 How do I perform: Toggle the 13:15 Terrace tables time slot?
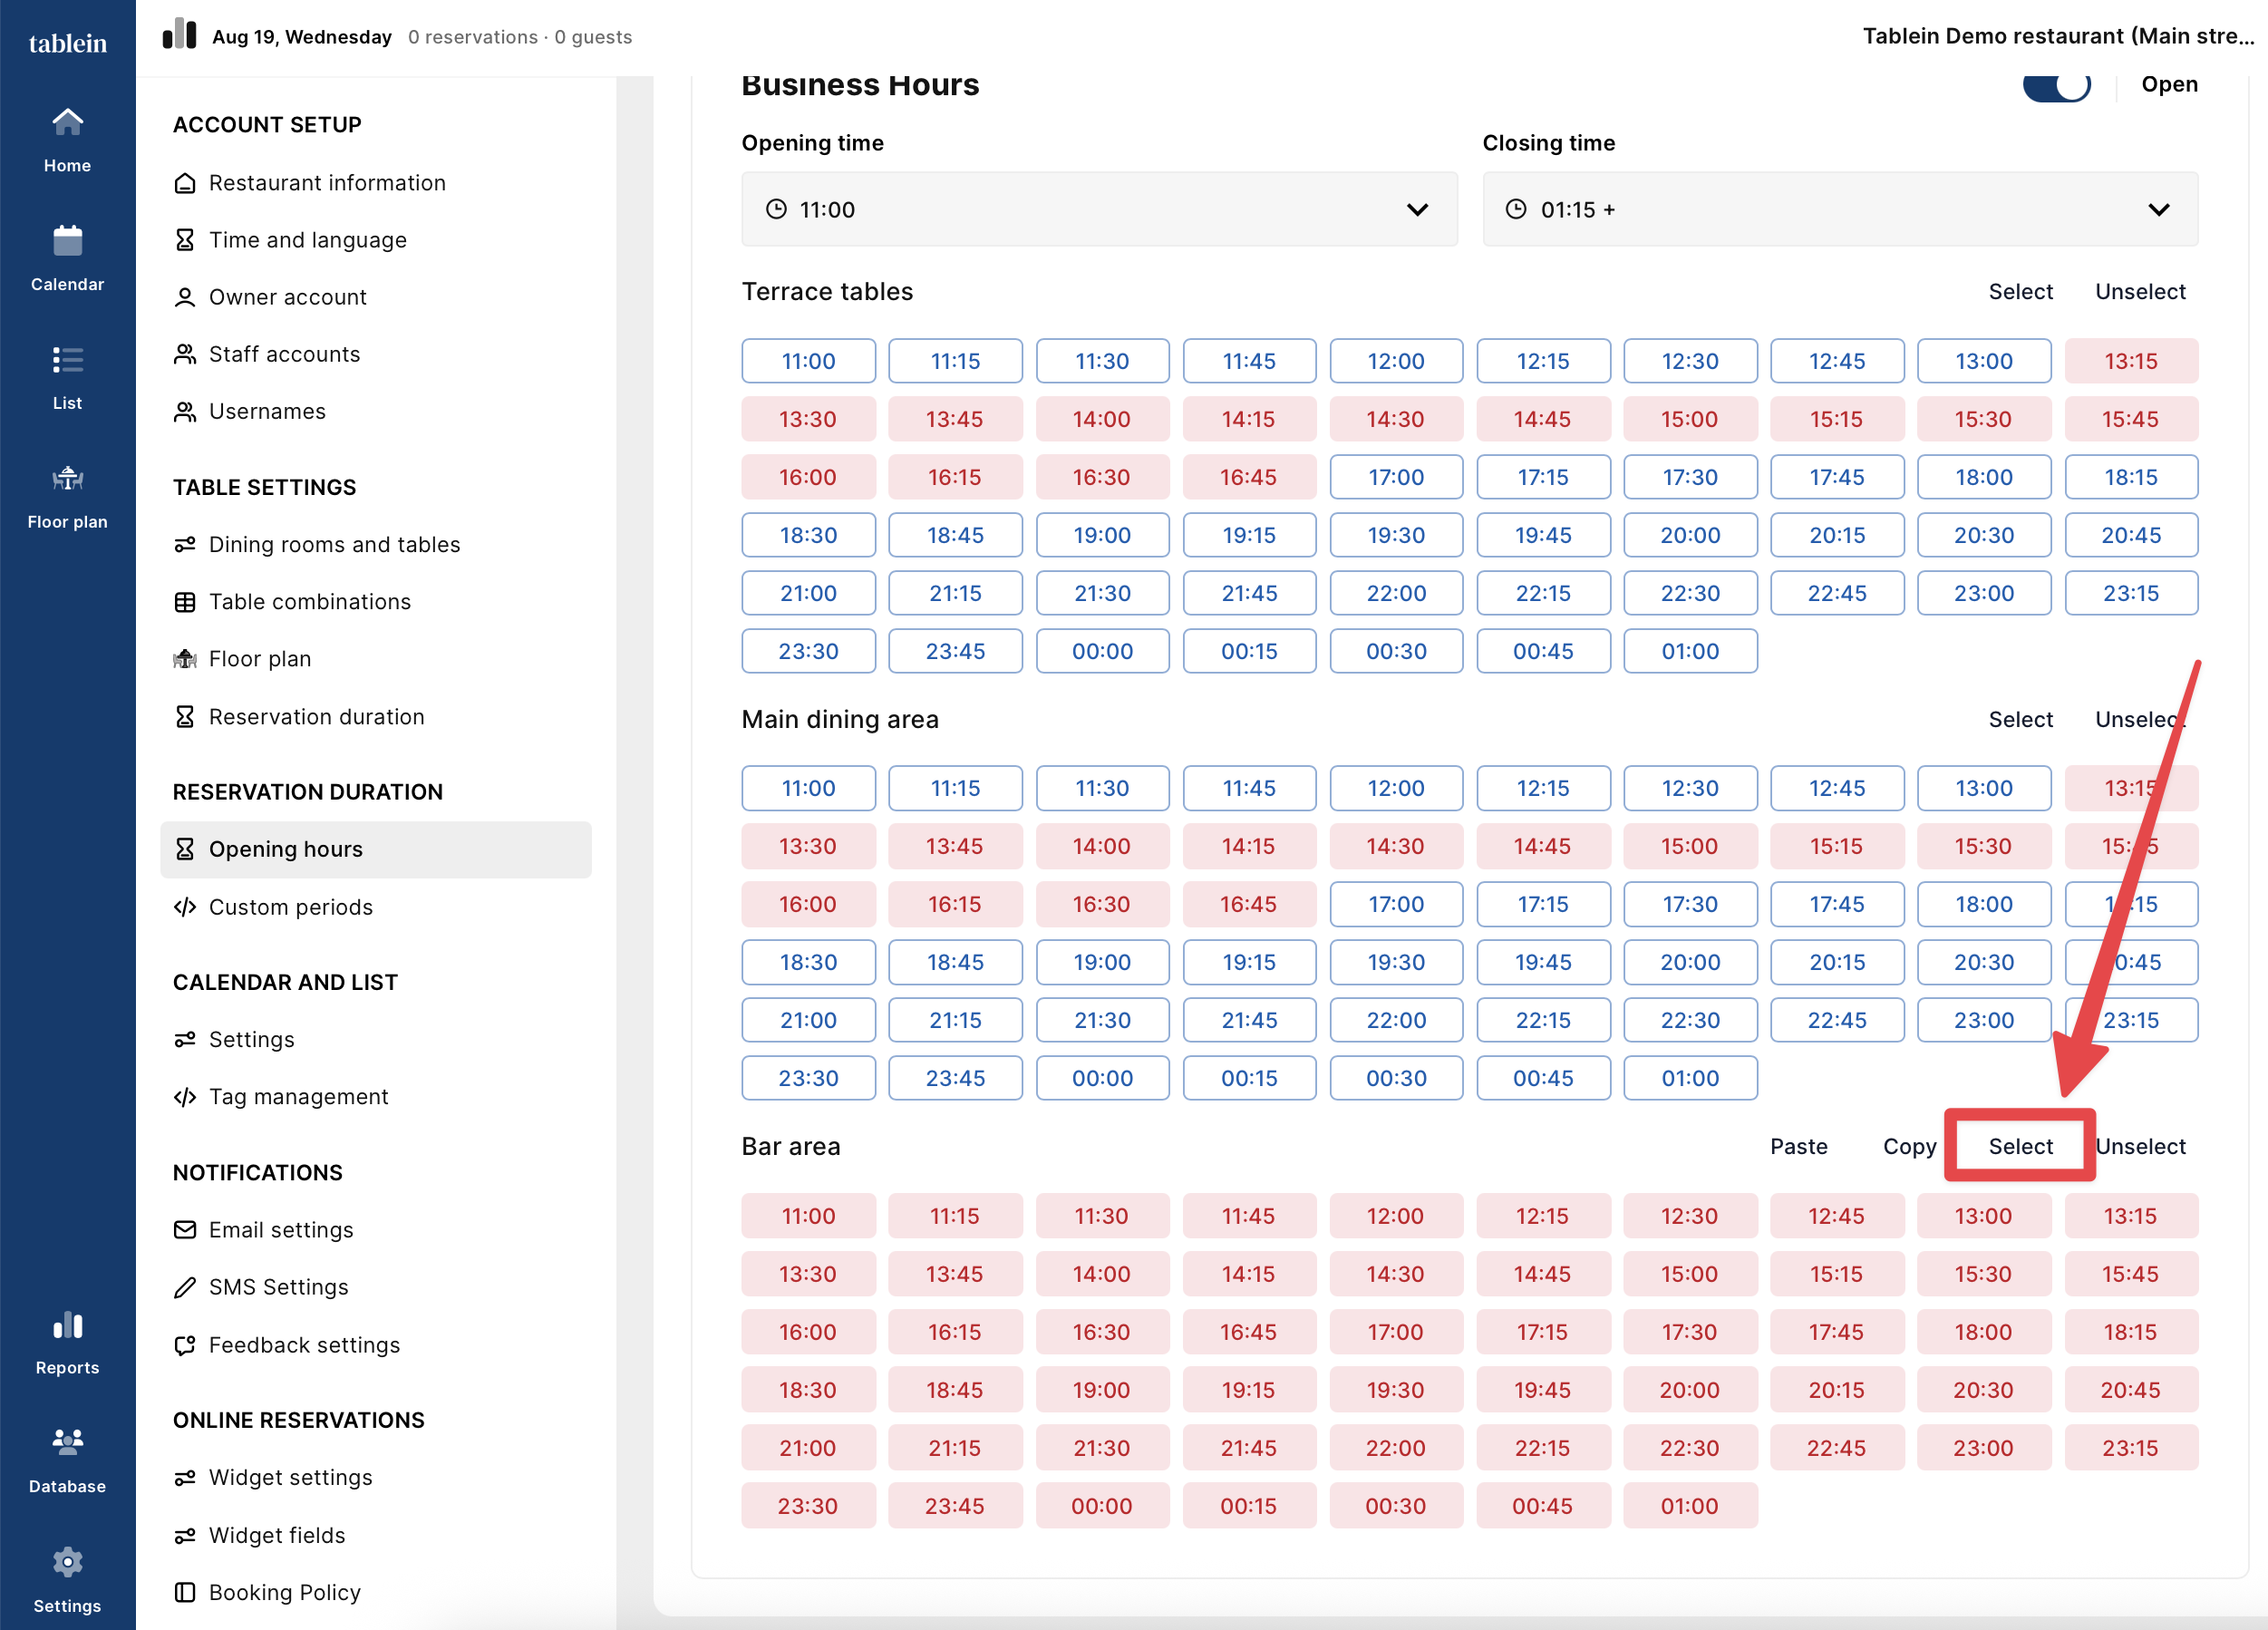point(2130,361)
